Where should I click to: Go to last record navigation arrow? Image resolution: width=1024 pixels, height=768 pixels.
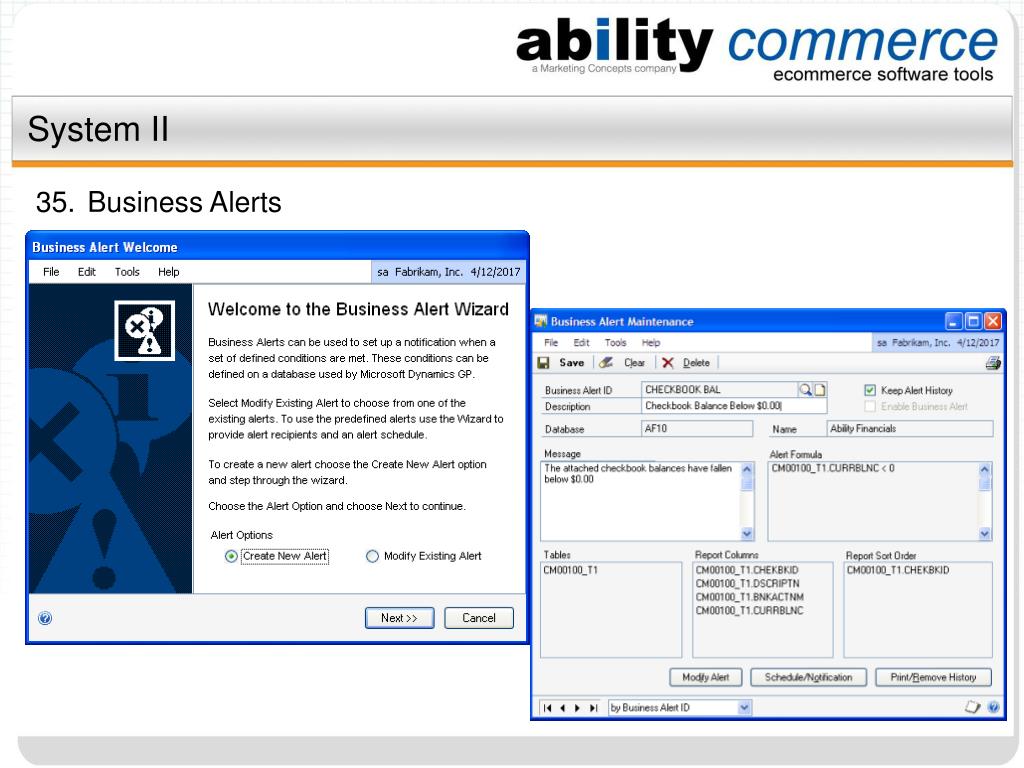point(593,708)
